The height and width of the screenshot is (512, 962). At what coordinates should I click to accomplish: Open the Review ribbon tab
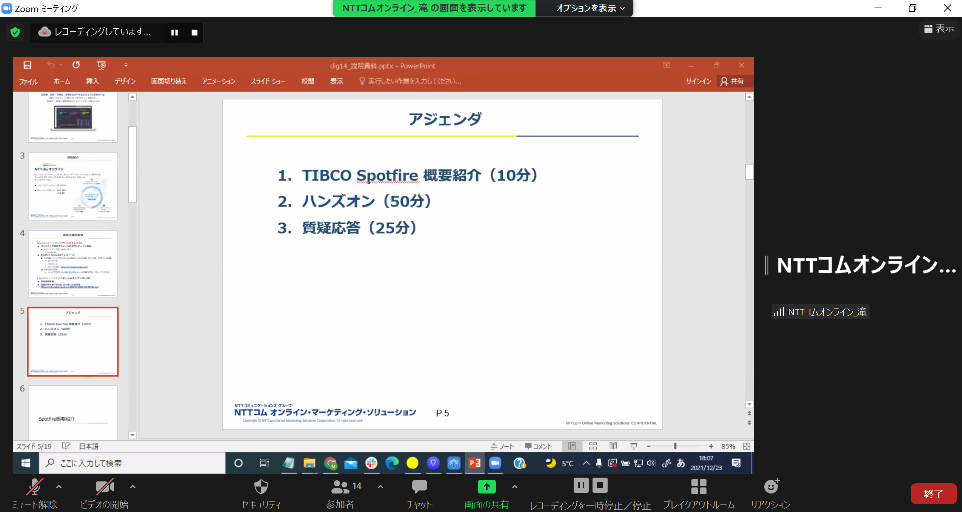click(x=308, y=82)
